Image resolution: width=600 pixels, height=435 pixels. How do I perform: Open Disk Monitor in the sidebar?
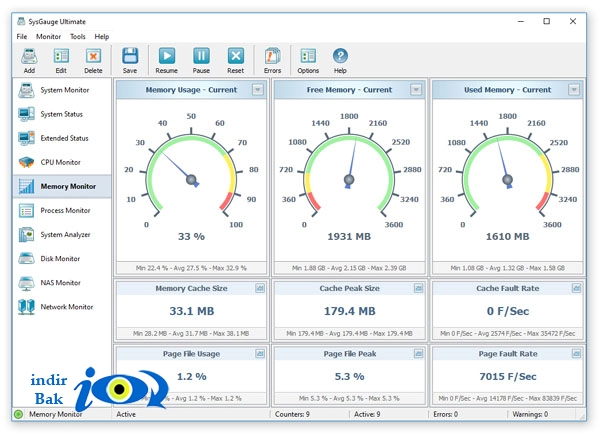tap(62, 259)
